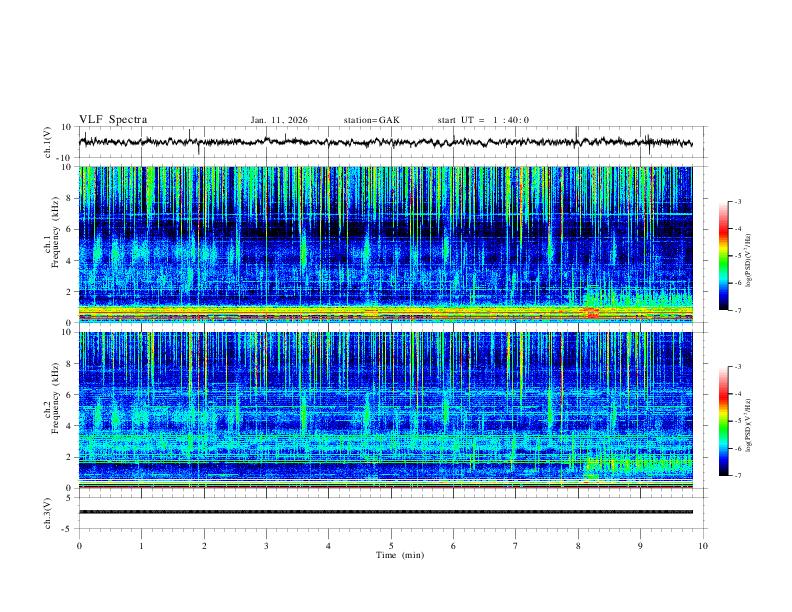Image resolution: width=792 pixels, height=612 pixels.
Task: Click the ch.1 voltage waveform trace
Action: pos(385,142)
